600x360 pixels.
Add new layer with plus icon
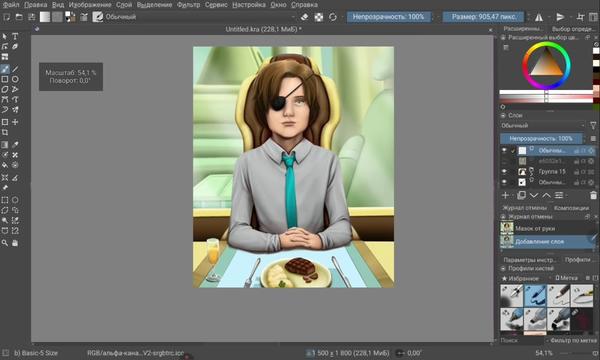point(505,195)
